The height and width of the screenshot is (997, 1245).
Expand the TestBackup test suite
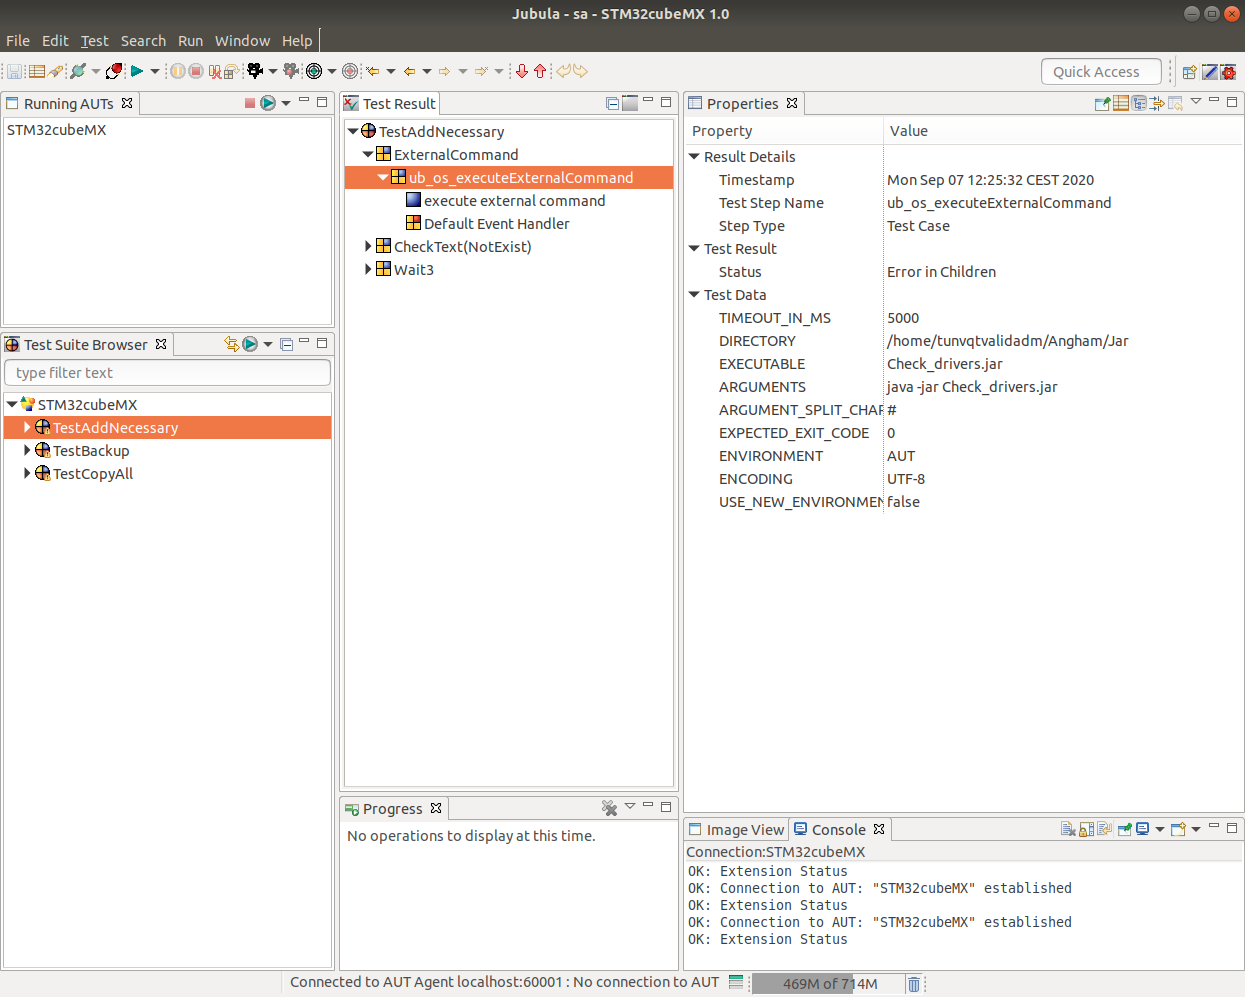click(x=27, y=450)
